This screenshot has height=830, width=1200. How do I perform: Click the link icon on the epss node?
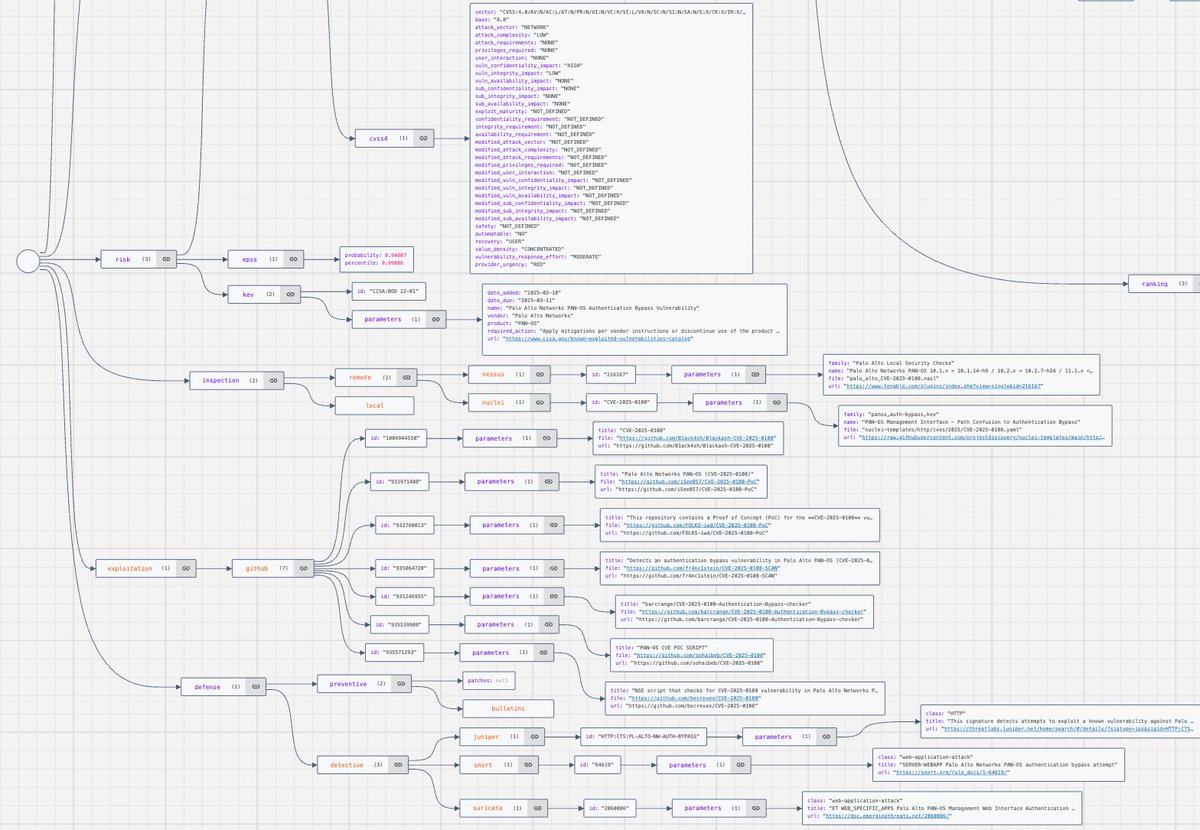click(294, 259)
